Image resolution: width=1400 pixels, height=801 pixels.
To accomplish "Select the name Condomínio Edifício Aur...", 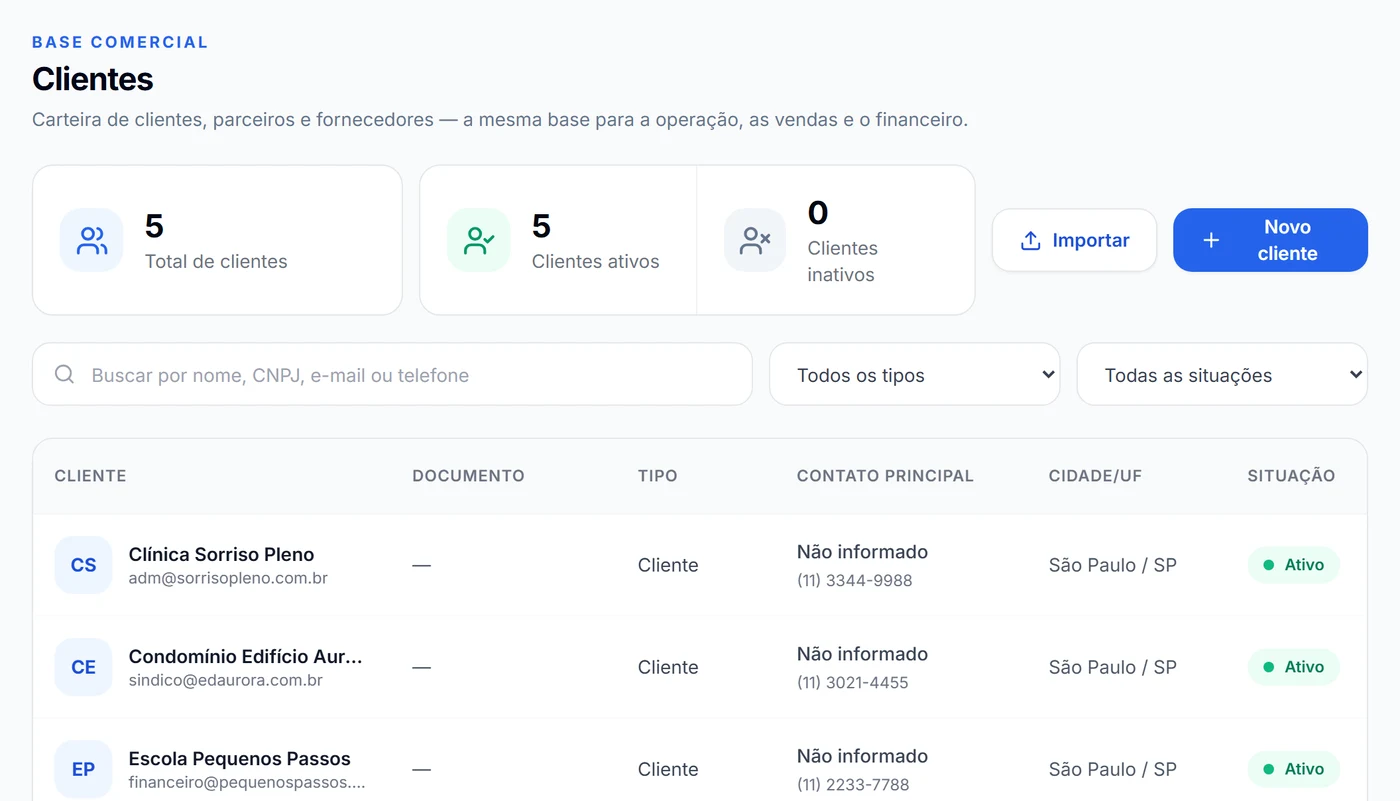I will point(245,656).
